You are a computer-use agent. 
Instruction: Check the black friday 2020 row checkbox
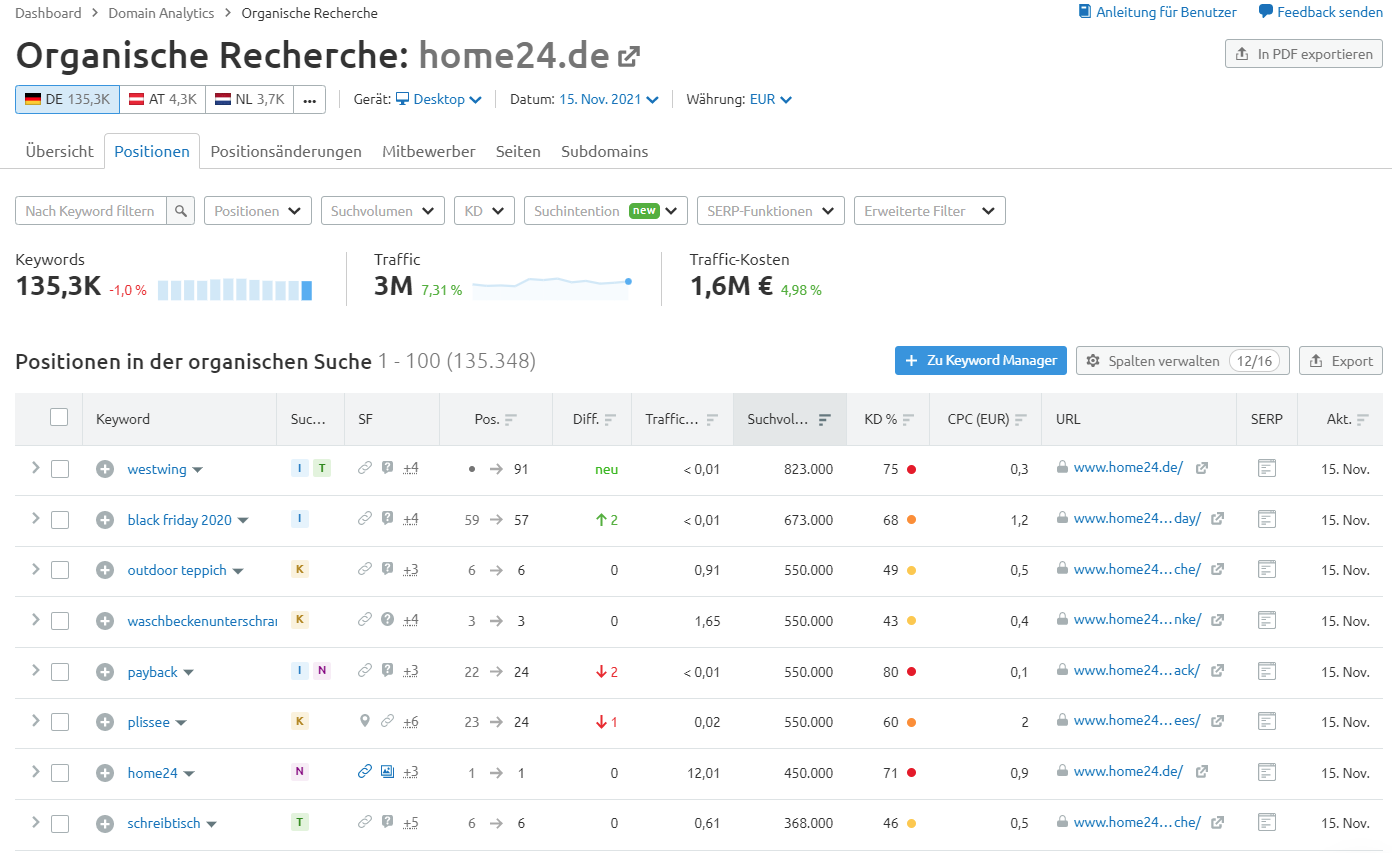pyautogui.click(x=60, y=520)
